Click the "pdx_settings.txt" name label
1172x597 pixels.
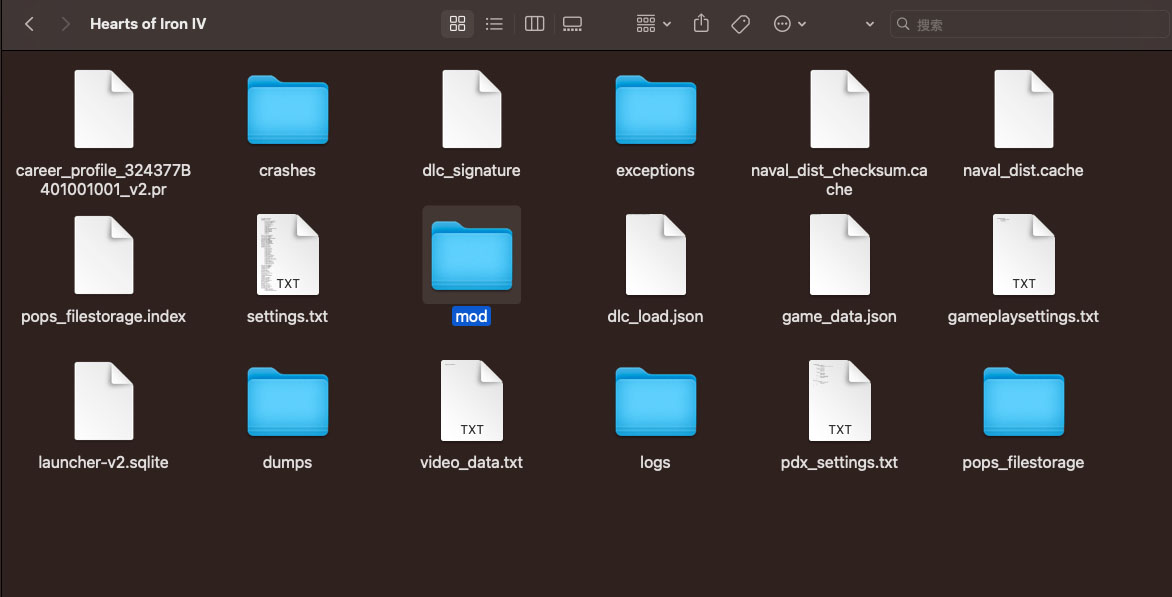[x=839, y=463]
